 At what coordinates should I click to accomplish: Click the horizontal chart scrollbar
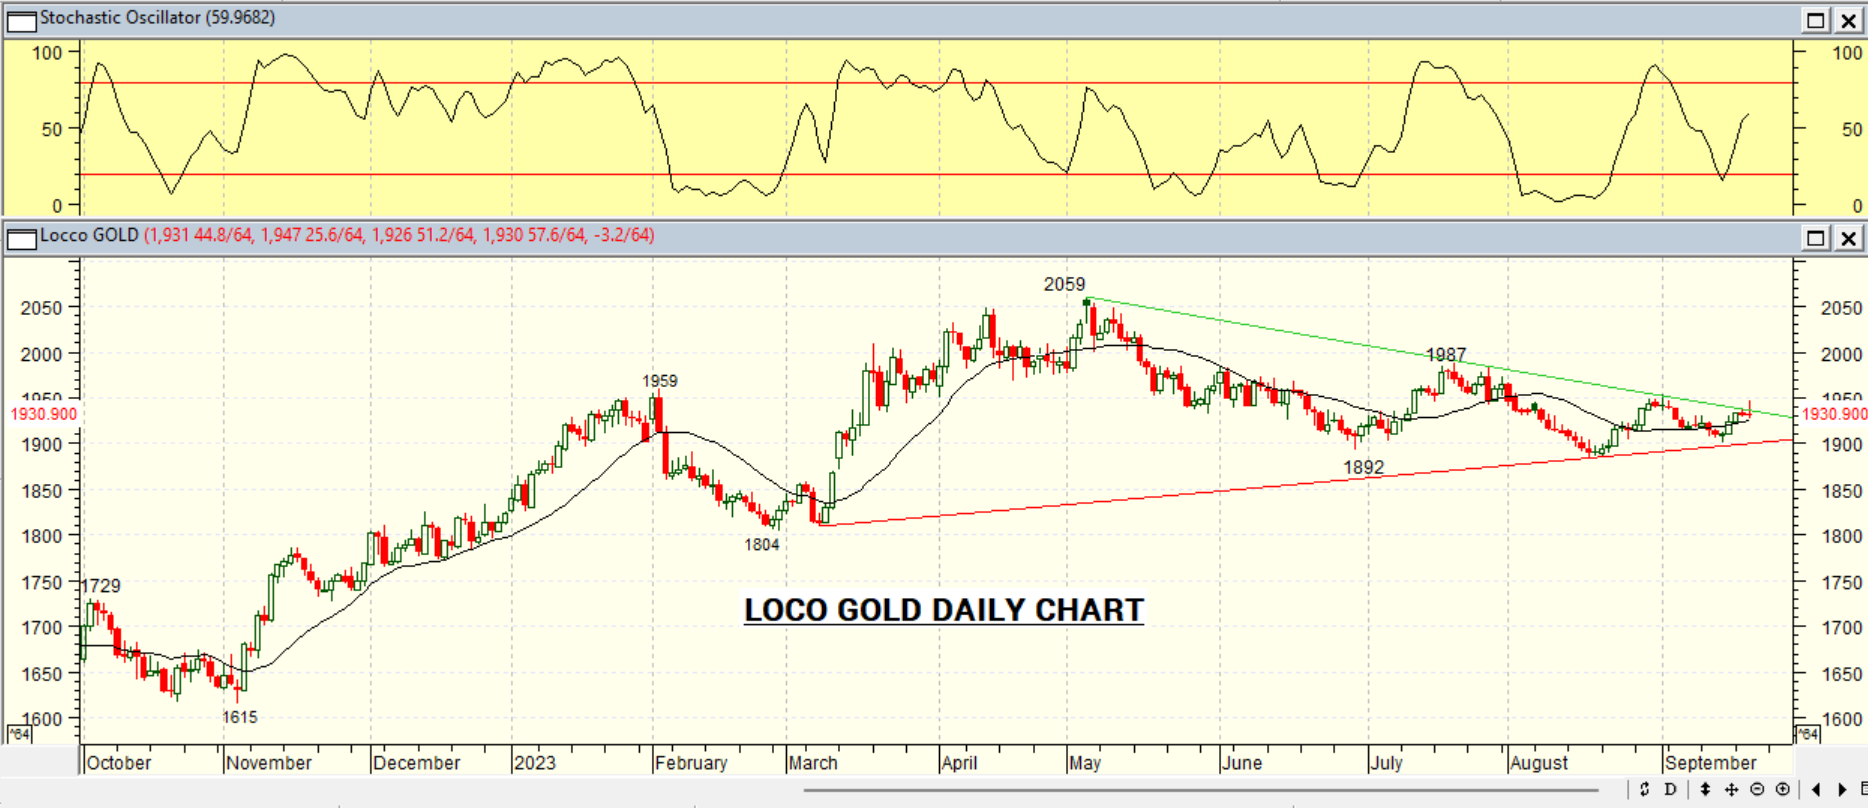point(1201,790)
